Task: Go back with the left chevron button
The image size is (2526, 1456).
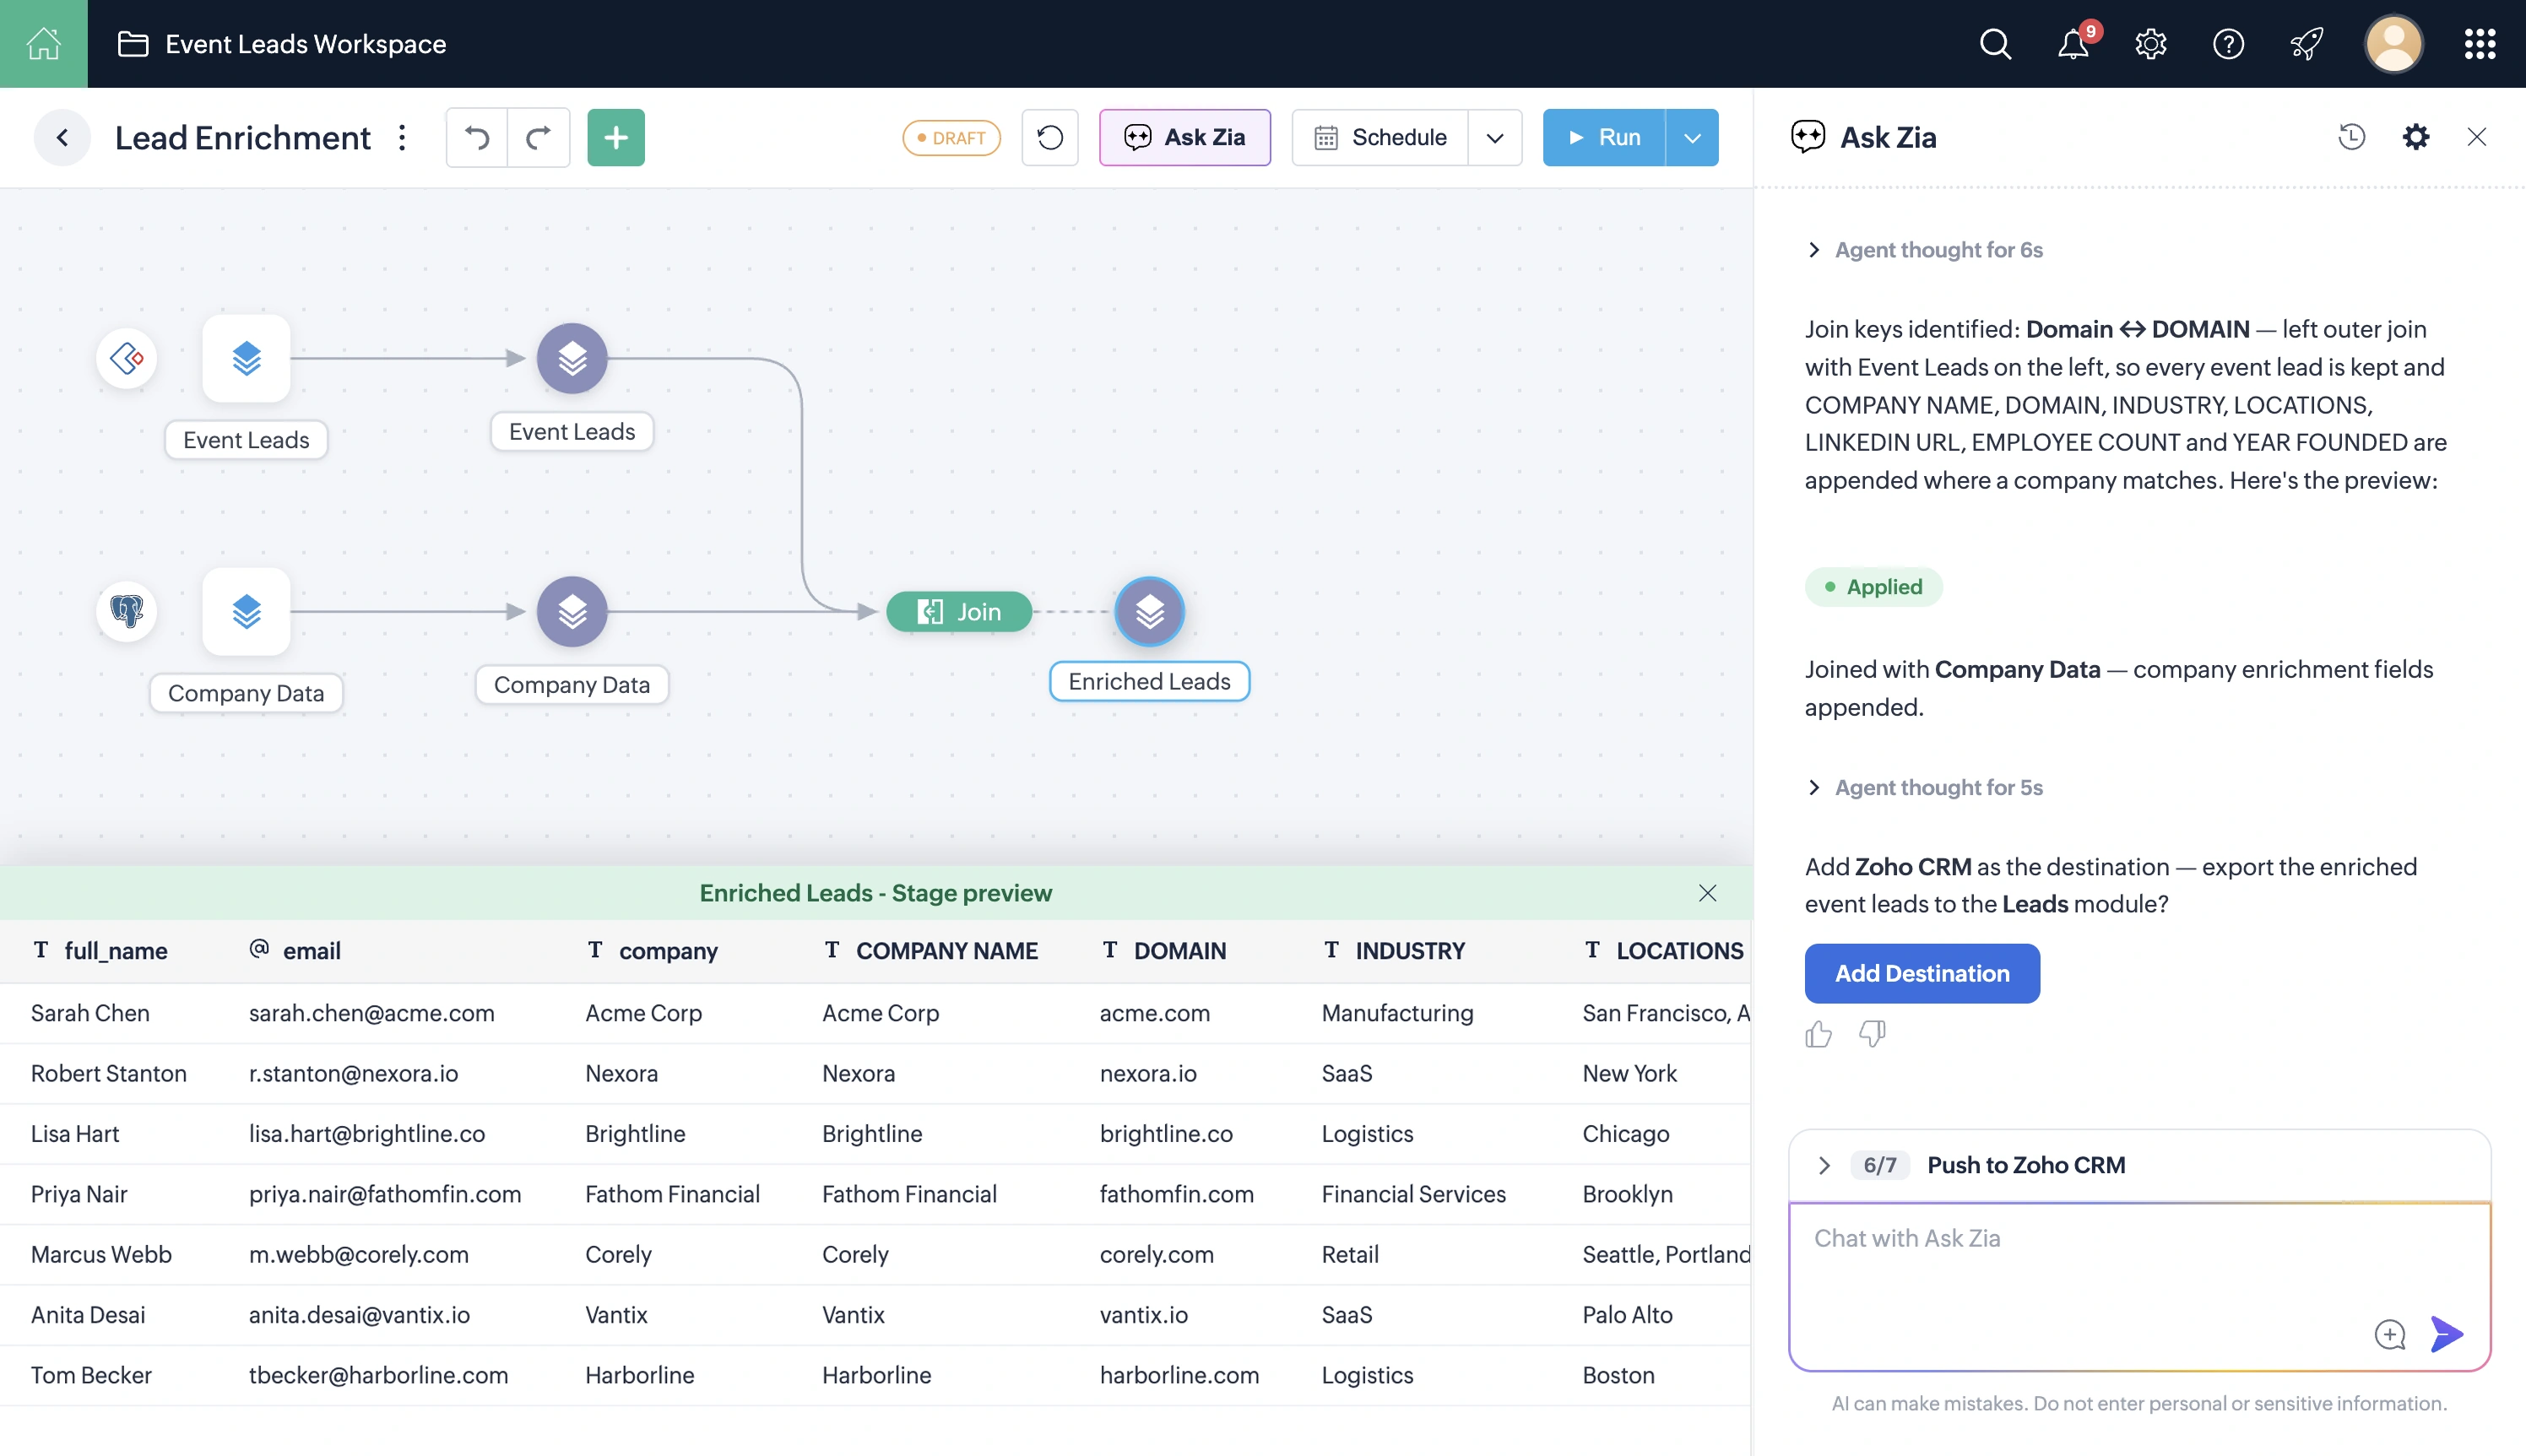Action: [x=62, y=137]
